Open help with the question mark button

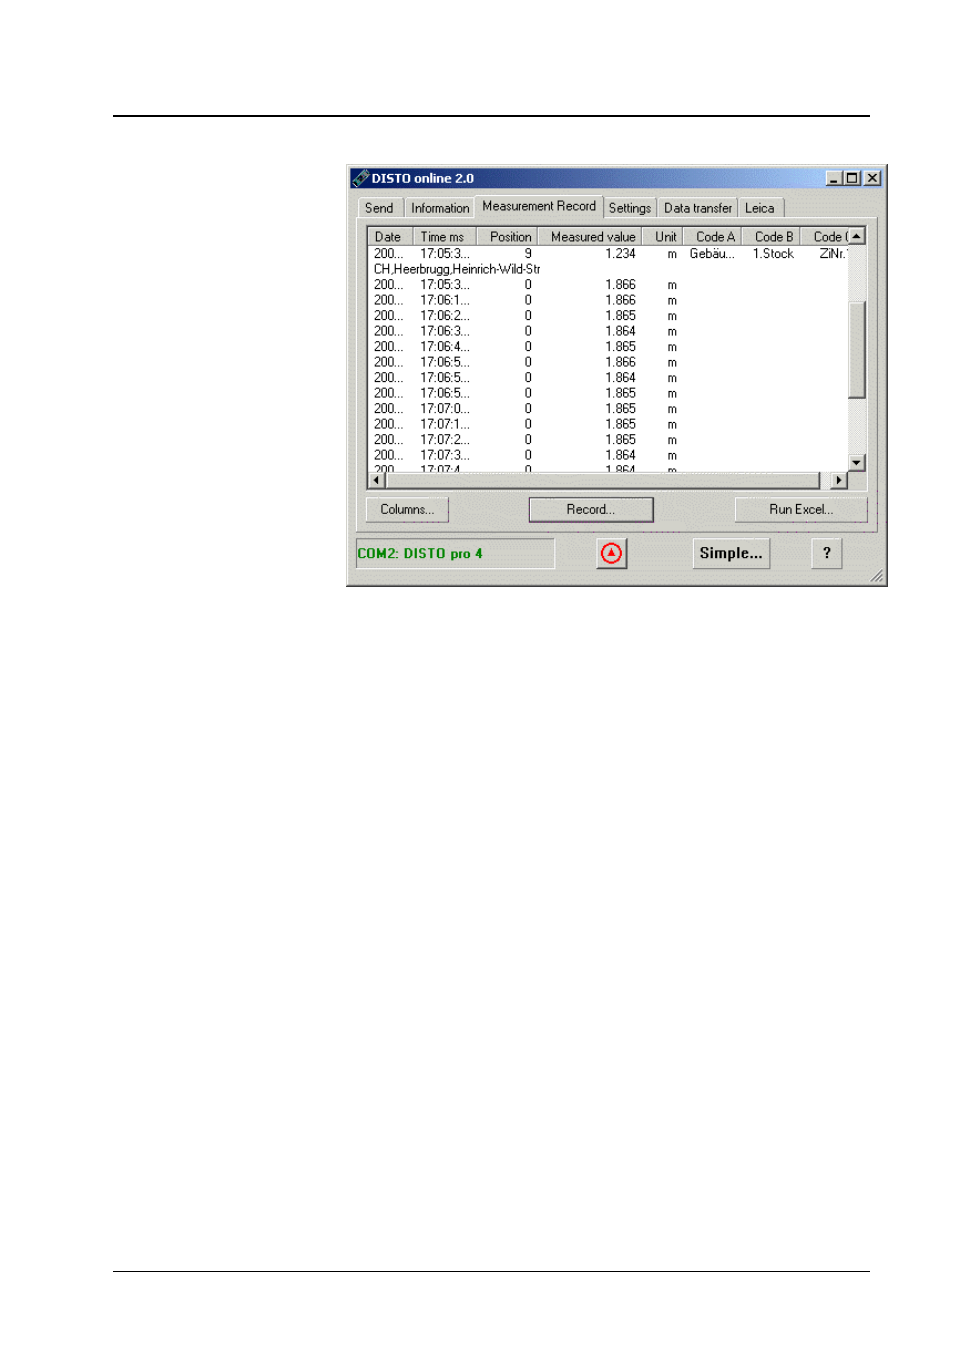pos(826,553)
